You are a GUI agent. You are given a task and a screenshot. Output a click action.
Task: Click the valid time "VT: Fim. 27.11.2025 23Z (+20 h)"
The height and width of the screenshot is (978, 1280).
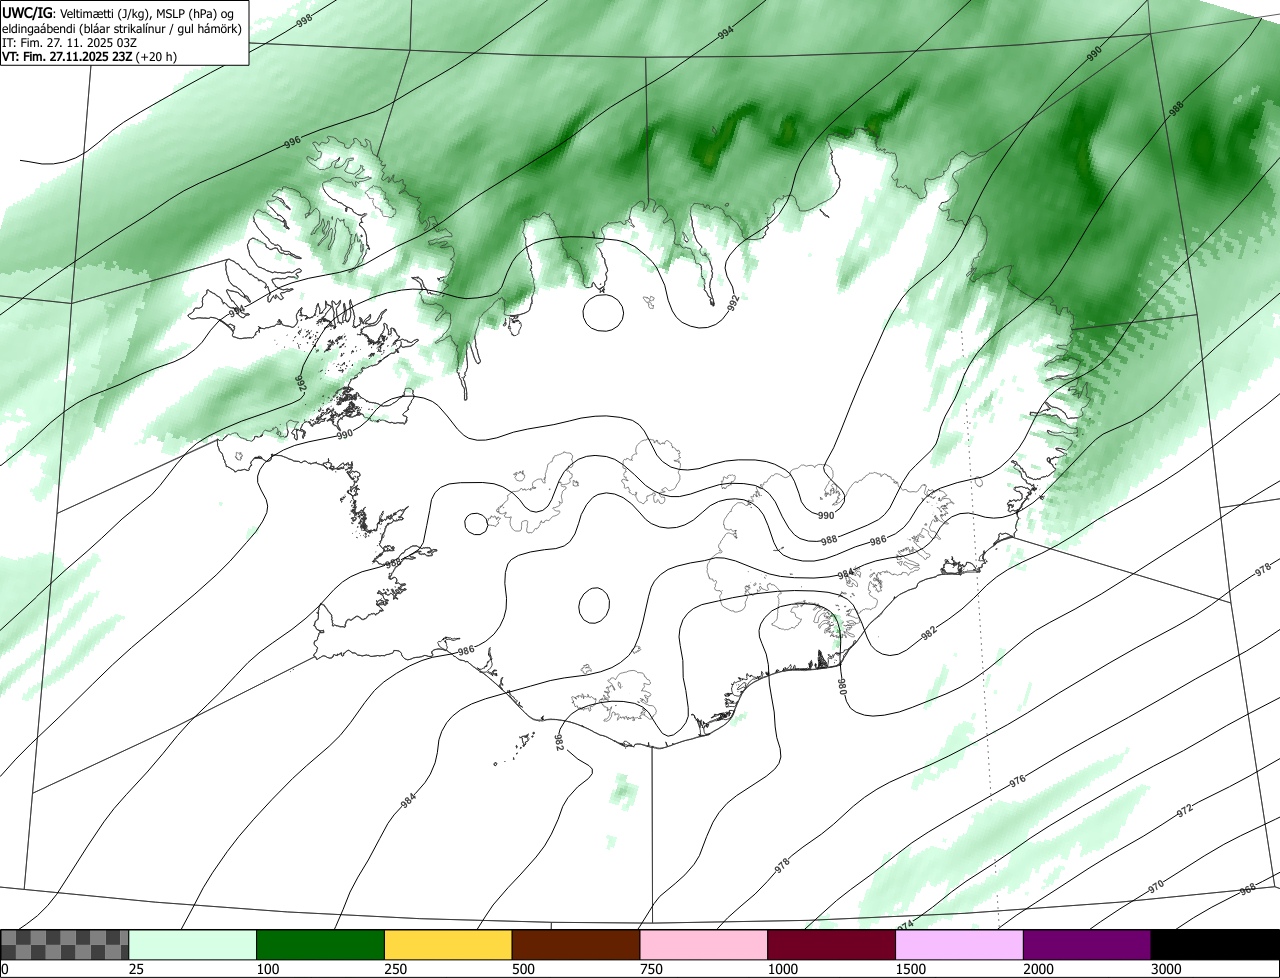coord(90,56)
